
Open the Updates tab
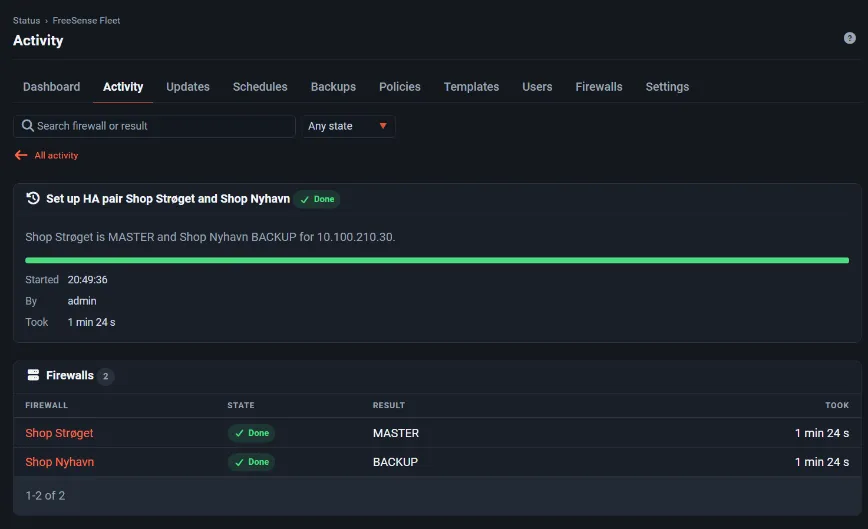tap(188, 87)
